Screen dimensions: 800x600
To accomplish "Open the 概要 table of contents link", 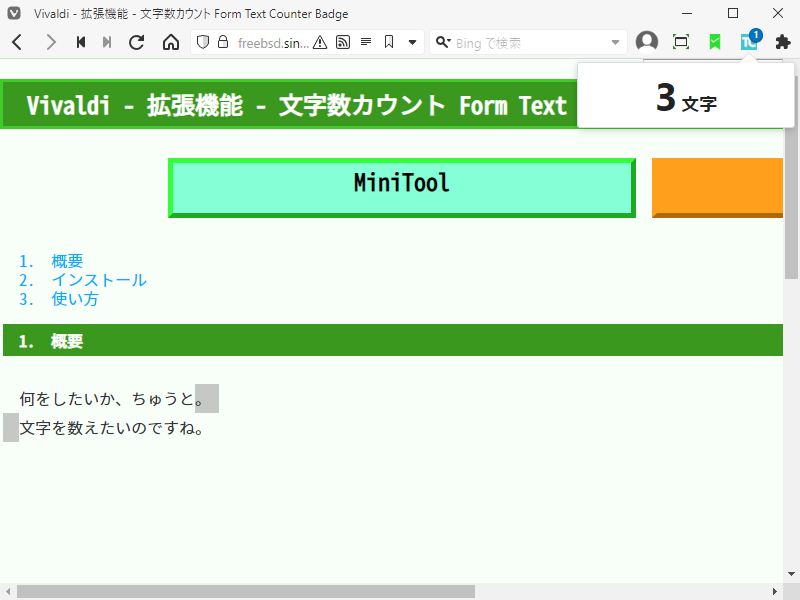I will pyautogui.click(x=67, y=261).
